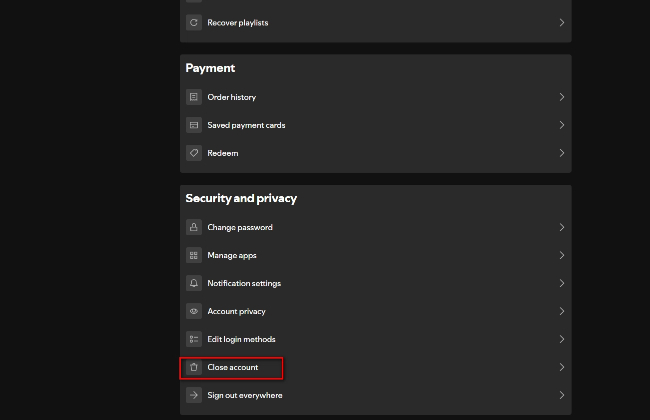Expand the Order history chevron

point(562,97)
